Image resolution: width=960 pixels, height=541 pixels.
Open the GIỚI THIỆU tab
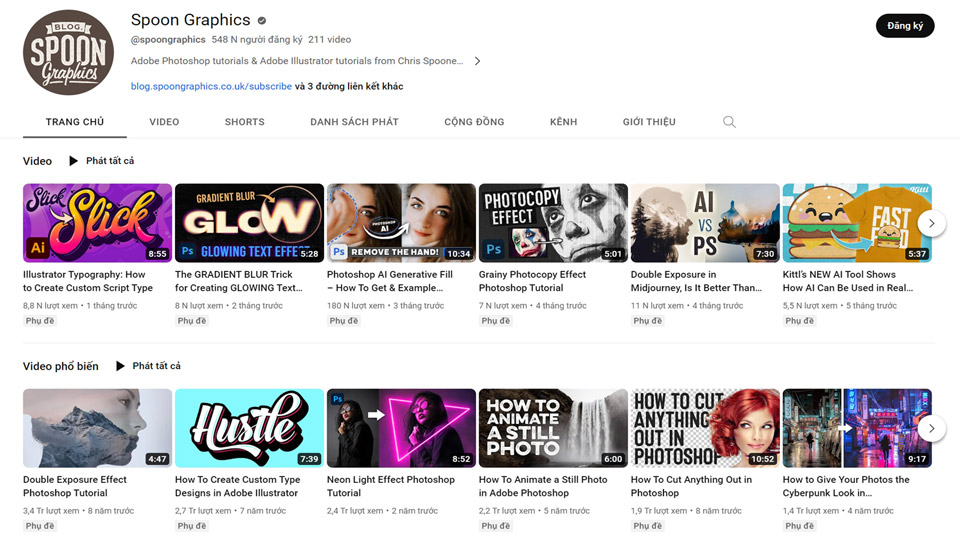pos(649,122)
